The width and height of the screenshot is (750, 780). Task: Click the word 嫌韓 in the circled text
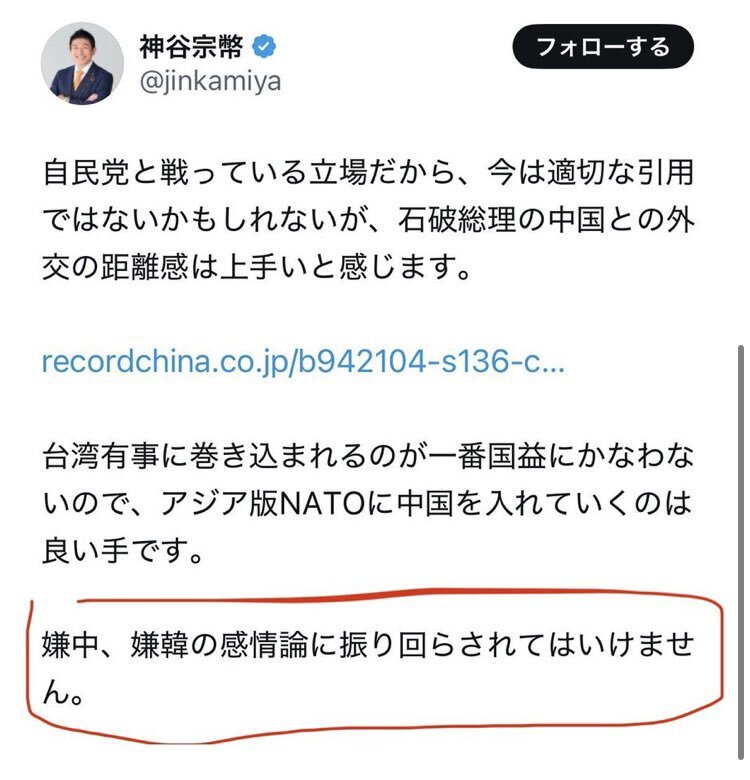point(160,645)
